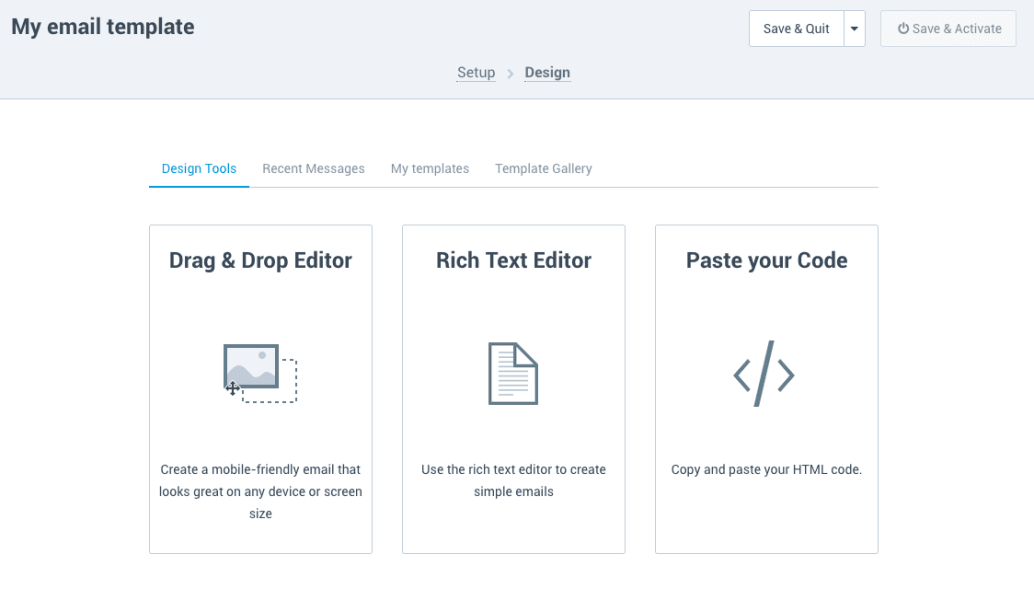Click the rich text document icon
Screen dimensions: 1034x589
point(513,373)
